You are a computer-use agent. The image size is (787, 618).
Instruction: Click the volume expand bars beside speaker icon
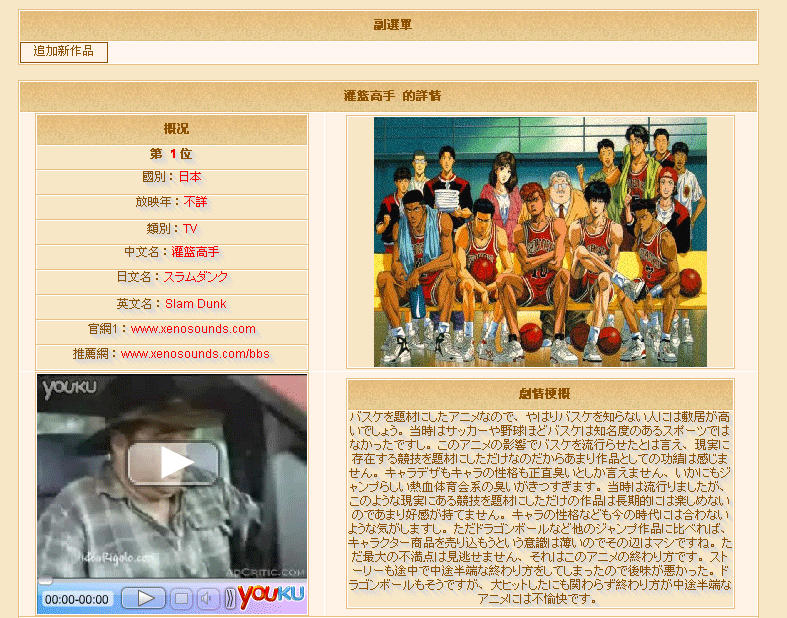229,598
